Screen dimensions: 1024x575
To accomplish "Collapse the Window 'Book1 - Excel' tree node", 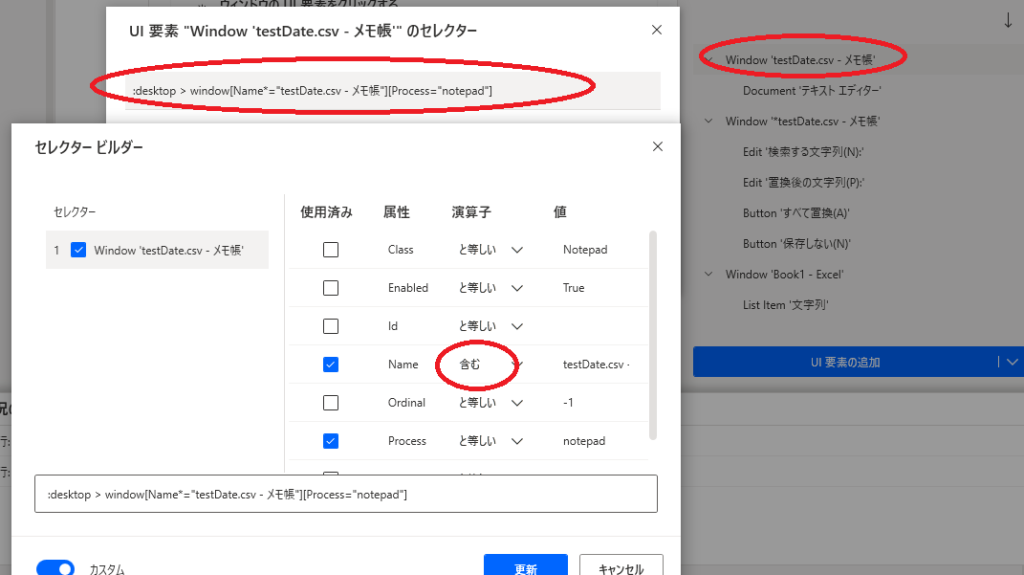I will (709, 274).
